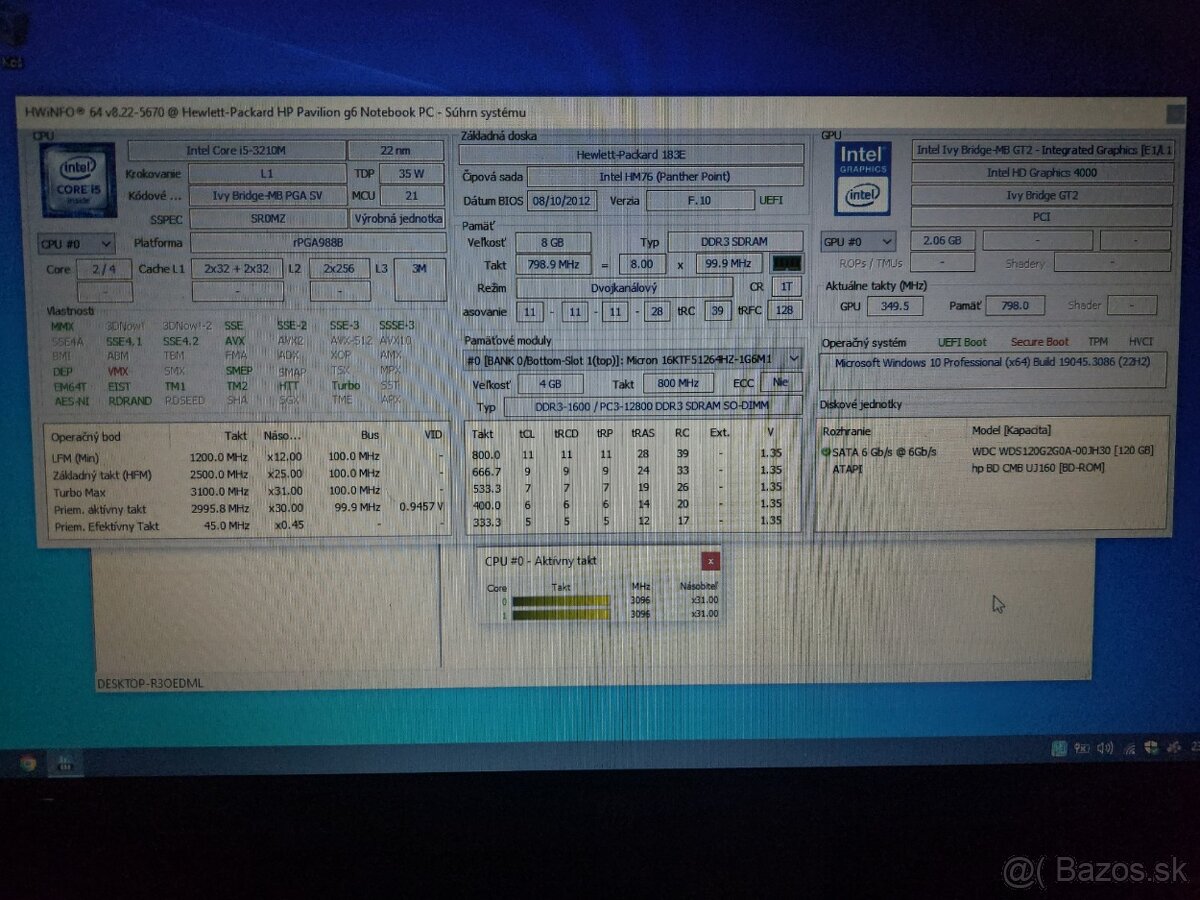
Task: Open Chrome from the taskbar
Action: point(28,764)
